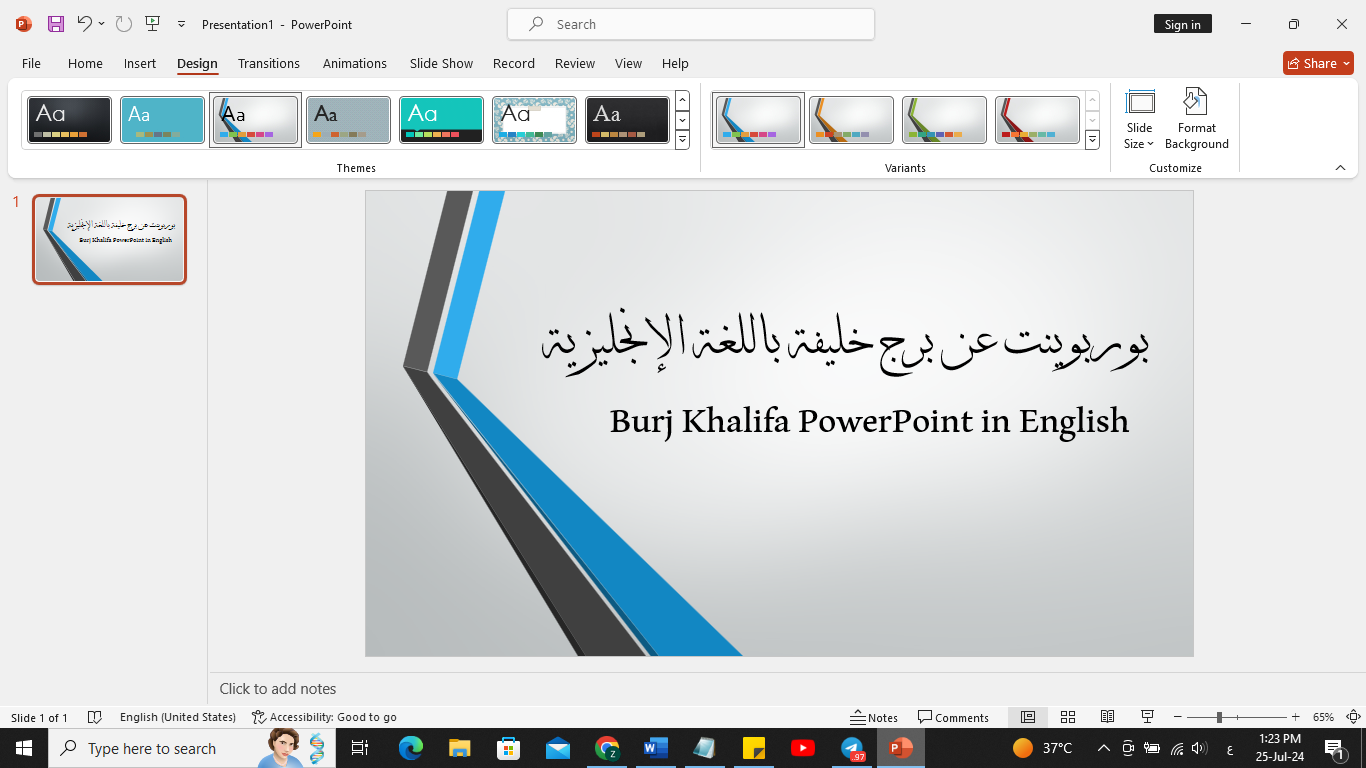
Task: Click the English (United States) language indicator
Action: (178, 717)
